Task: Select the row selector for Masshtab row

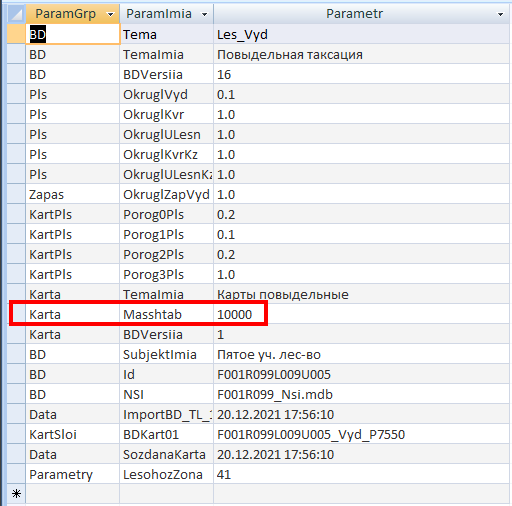Action: (x=16, y=314)
